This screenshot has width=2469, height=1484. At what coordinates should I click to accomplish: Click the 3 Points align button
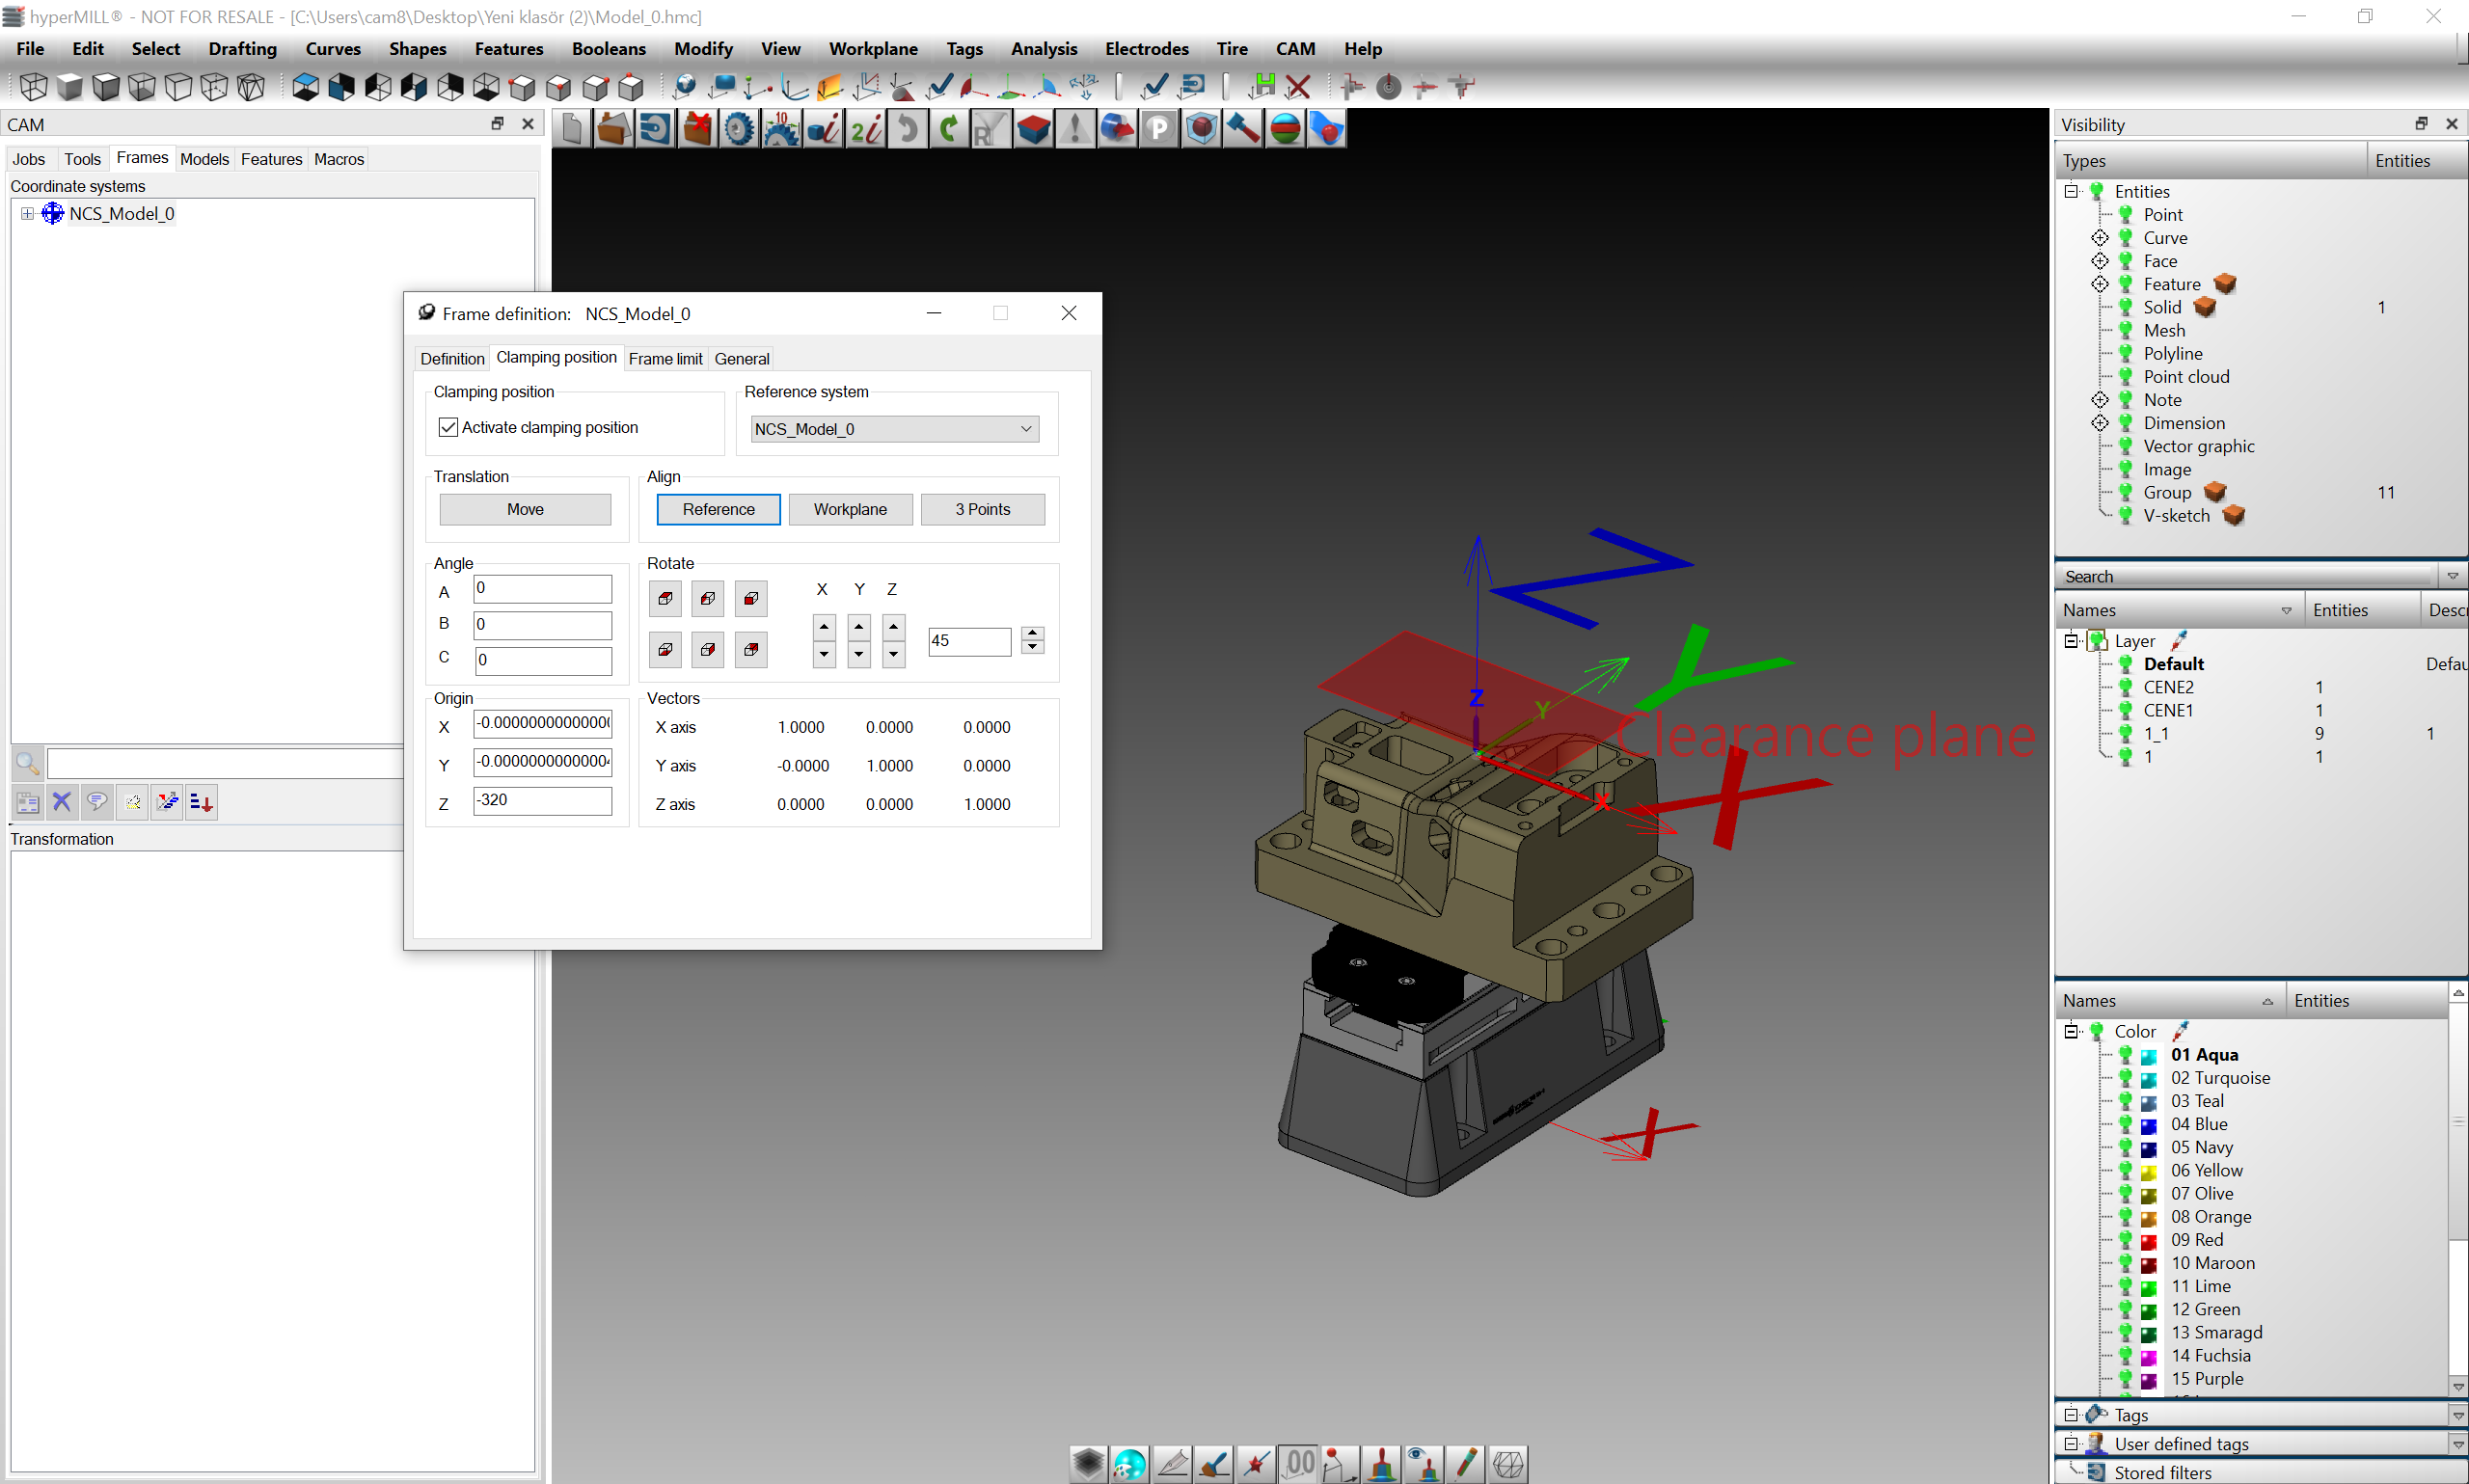pos(982,509)
